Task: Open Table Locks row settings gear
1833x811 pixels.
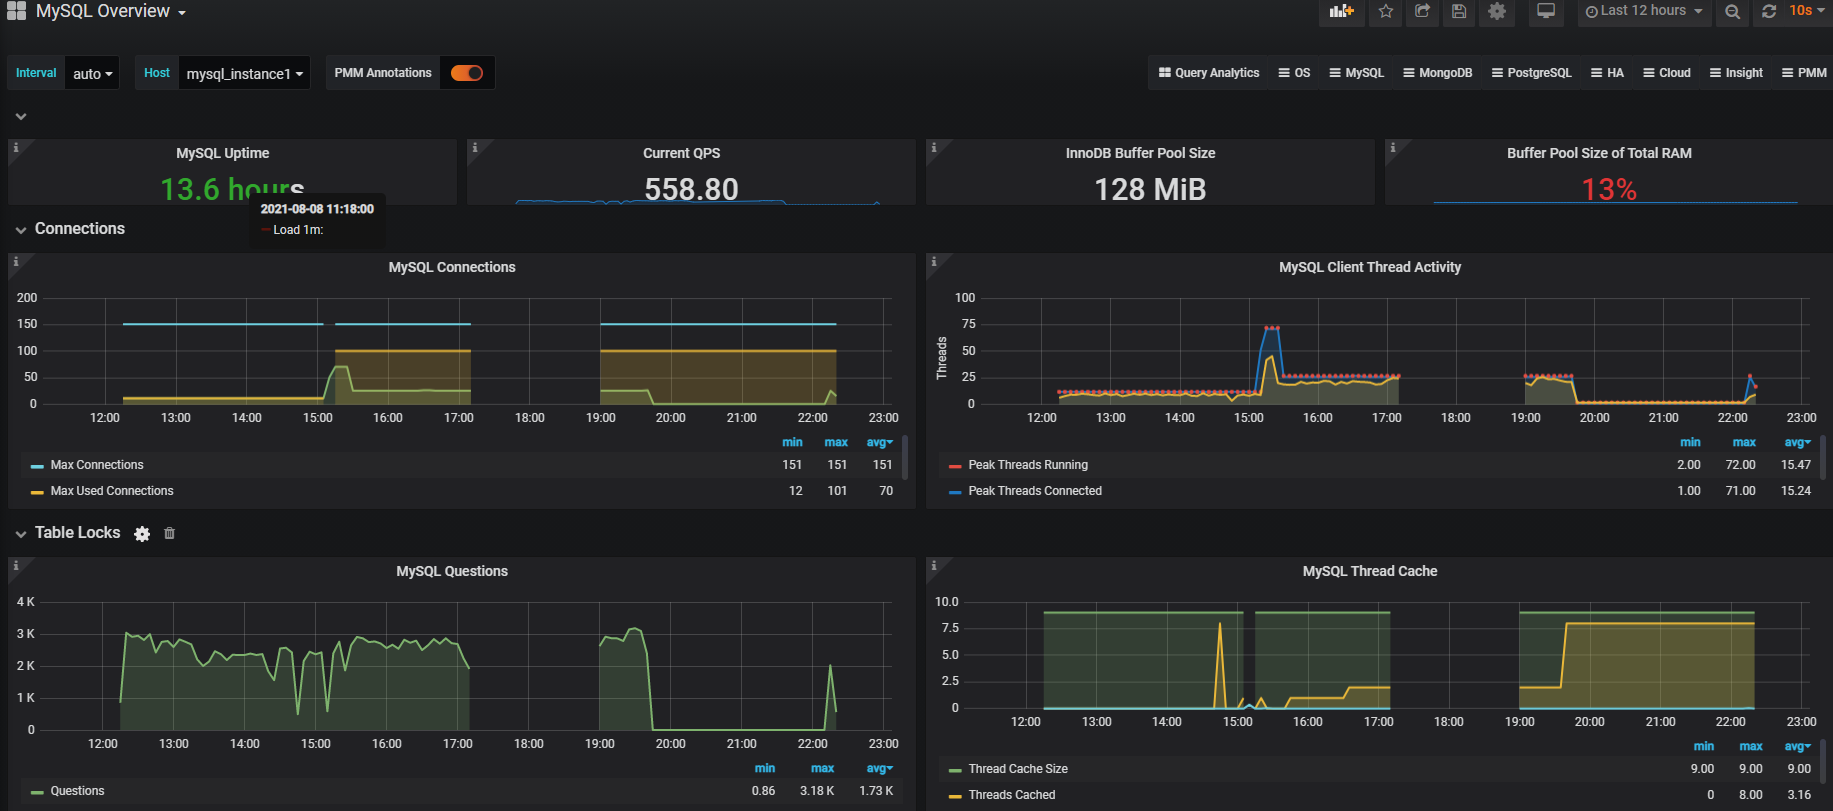Action: (142, 534)
